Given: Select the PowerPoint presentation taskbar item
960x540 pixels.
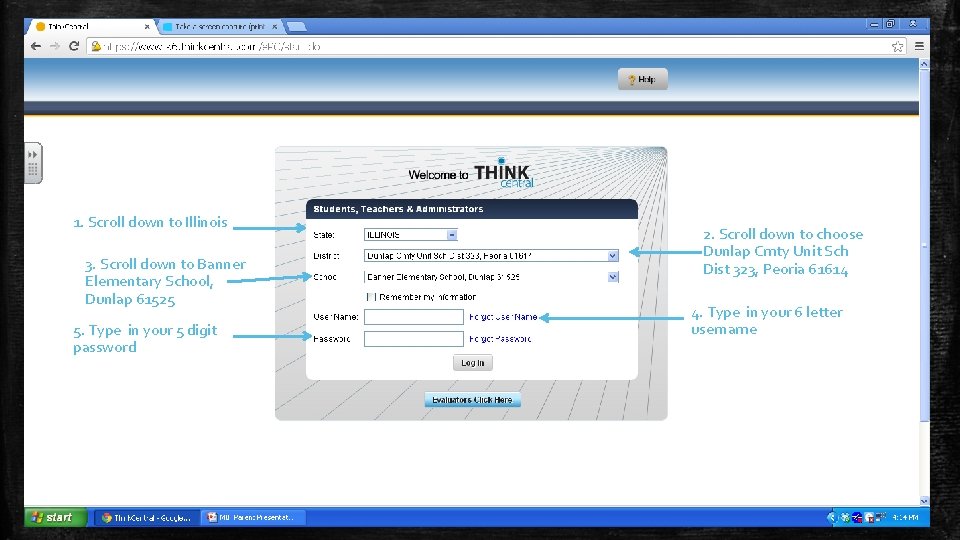Looking at the screenshot, I should pos(253,517).
